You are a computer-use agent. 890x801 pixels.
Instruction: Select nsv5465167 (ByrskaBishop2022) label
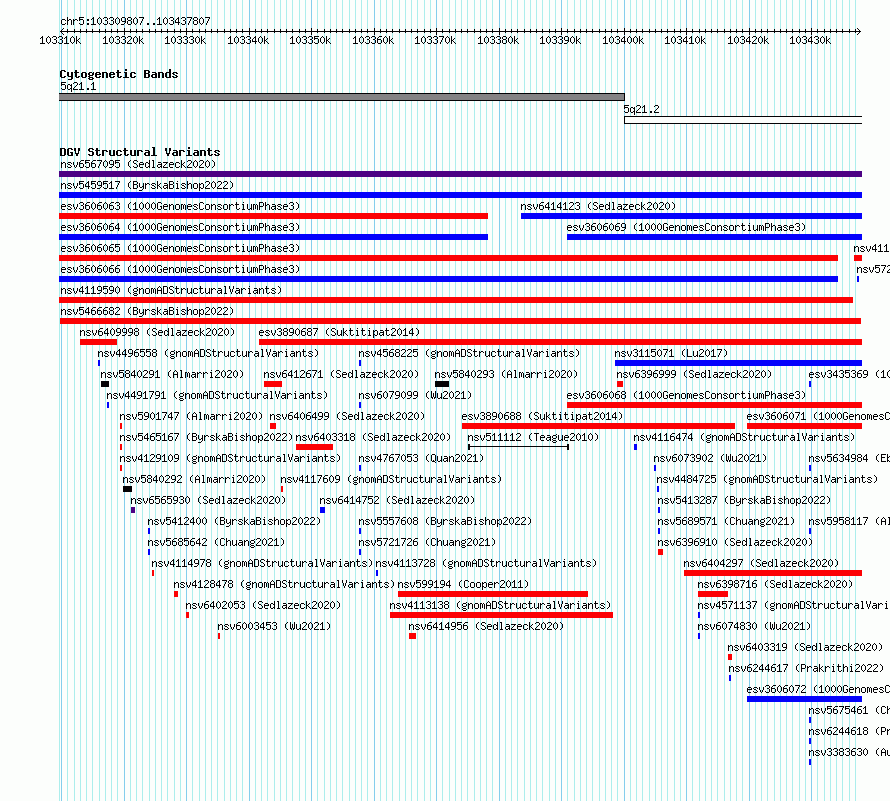coord(206,437)
